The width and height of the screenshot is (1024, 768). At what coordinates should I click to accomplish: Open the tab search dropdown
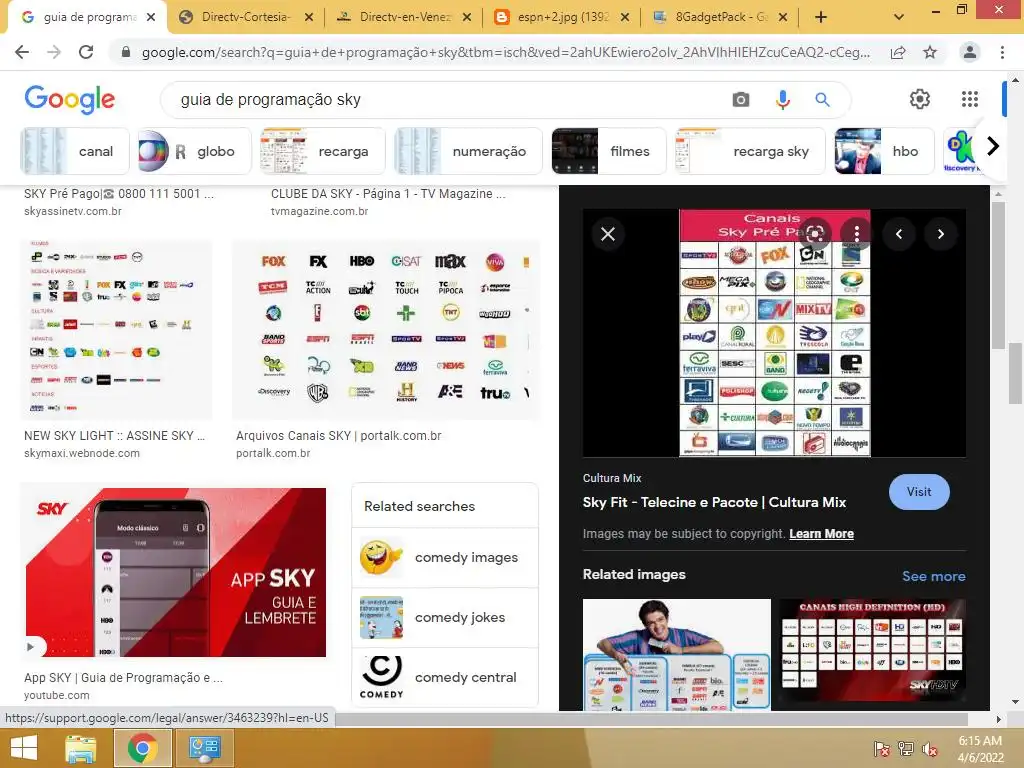(x=899, y=18)
